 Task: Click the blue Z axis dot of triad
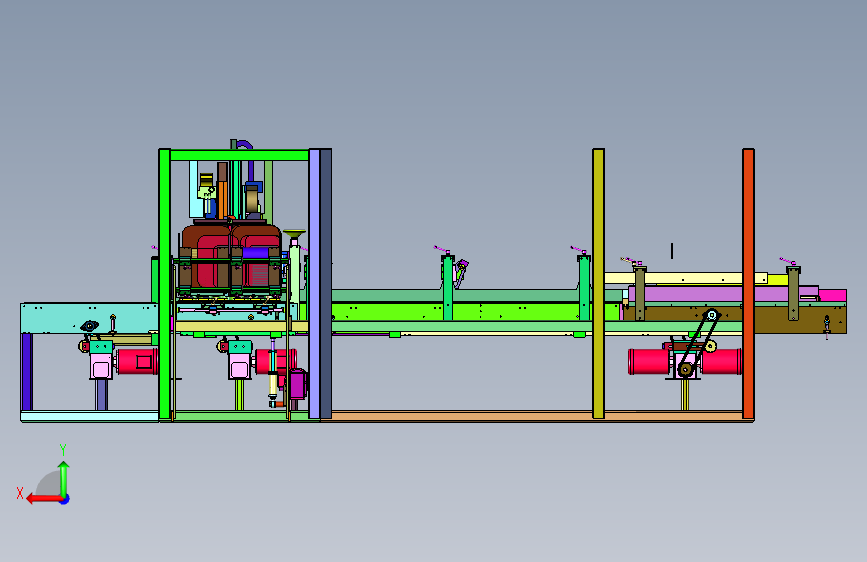[x=65, y=499]
